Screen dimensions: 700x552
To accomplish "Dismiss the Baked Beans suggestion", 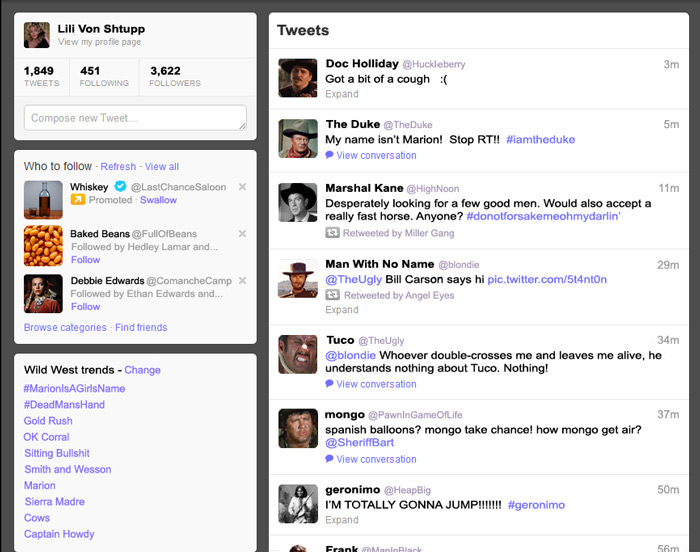I will pyautogui.click(x=242, y=234).
